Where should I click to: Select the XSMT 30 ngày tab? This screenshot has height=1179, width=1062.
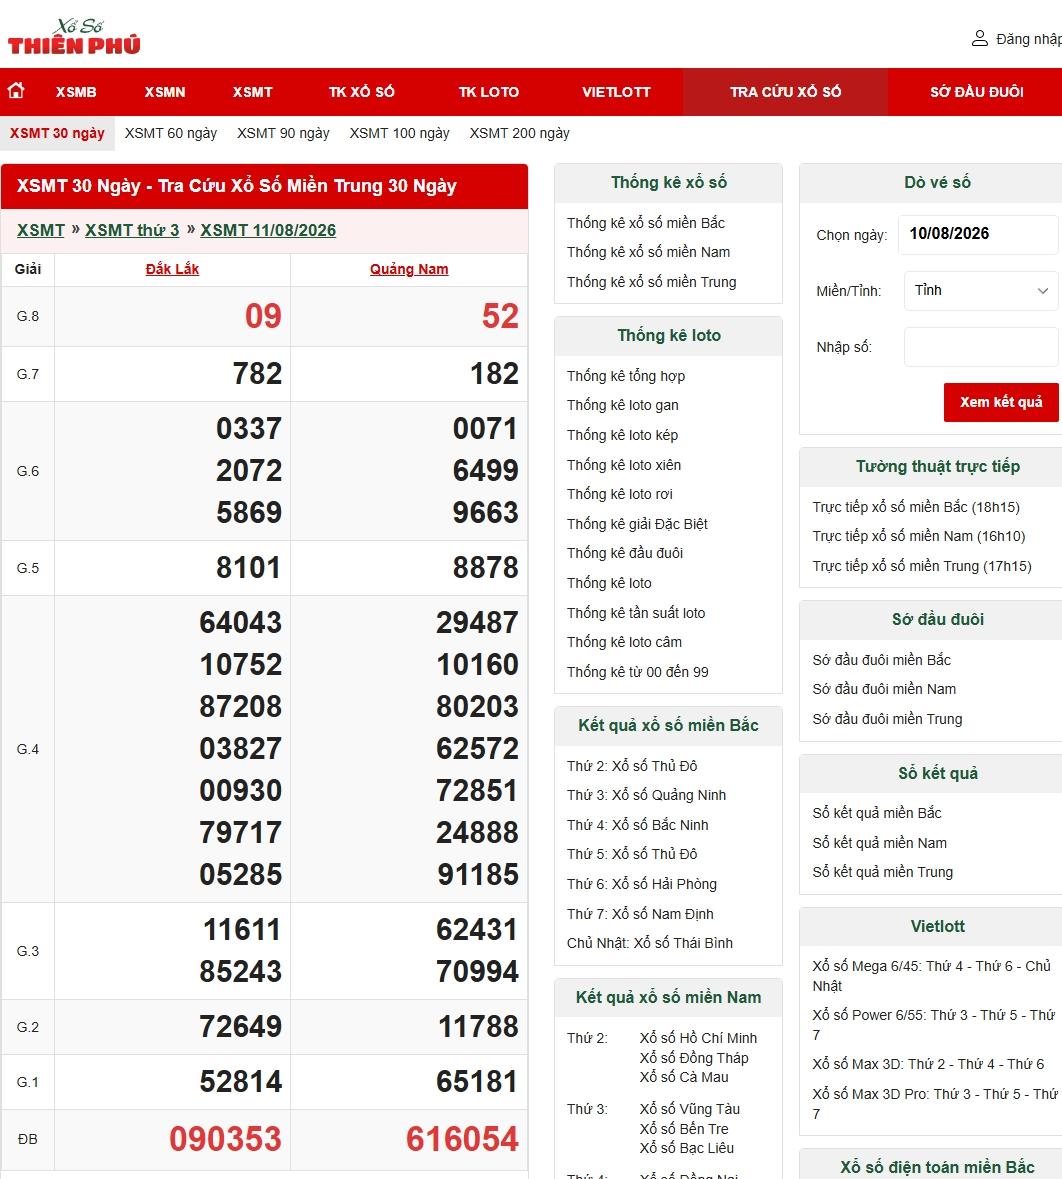[x=57, y=133]
